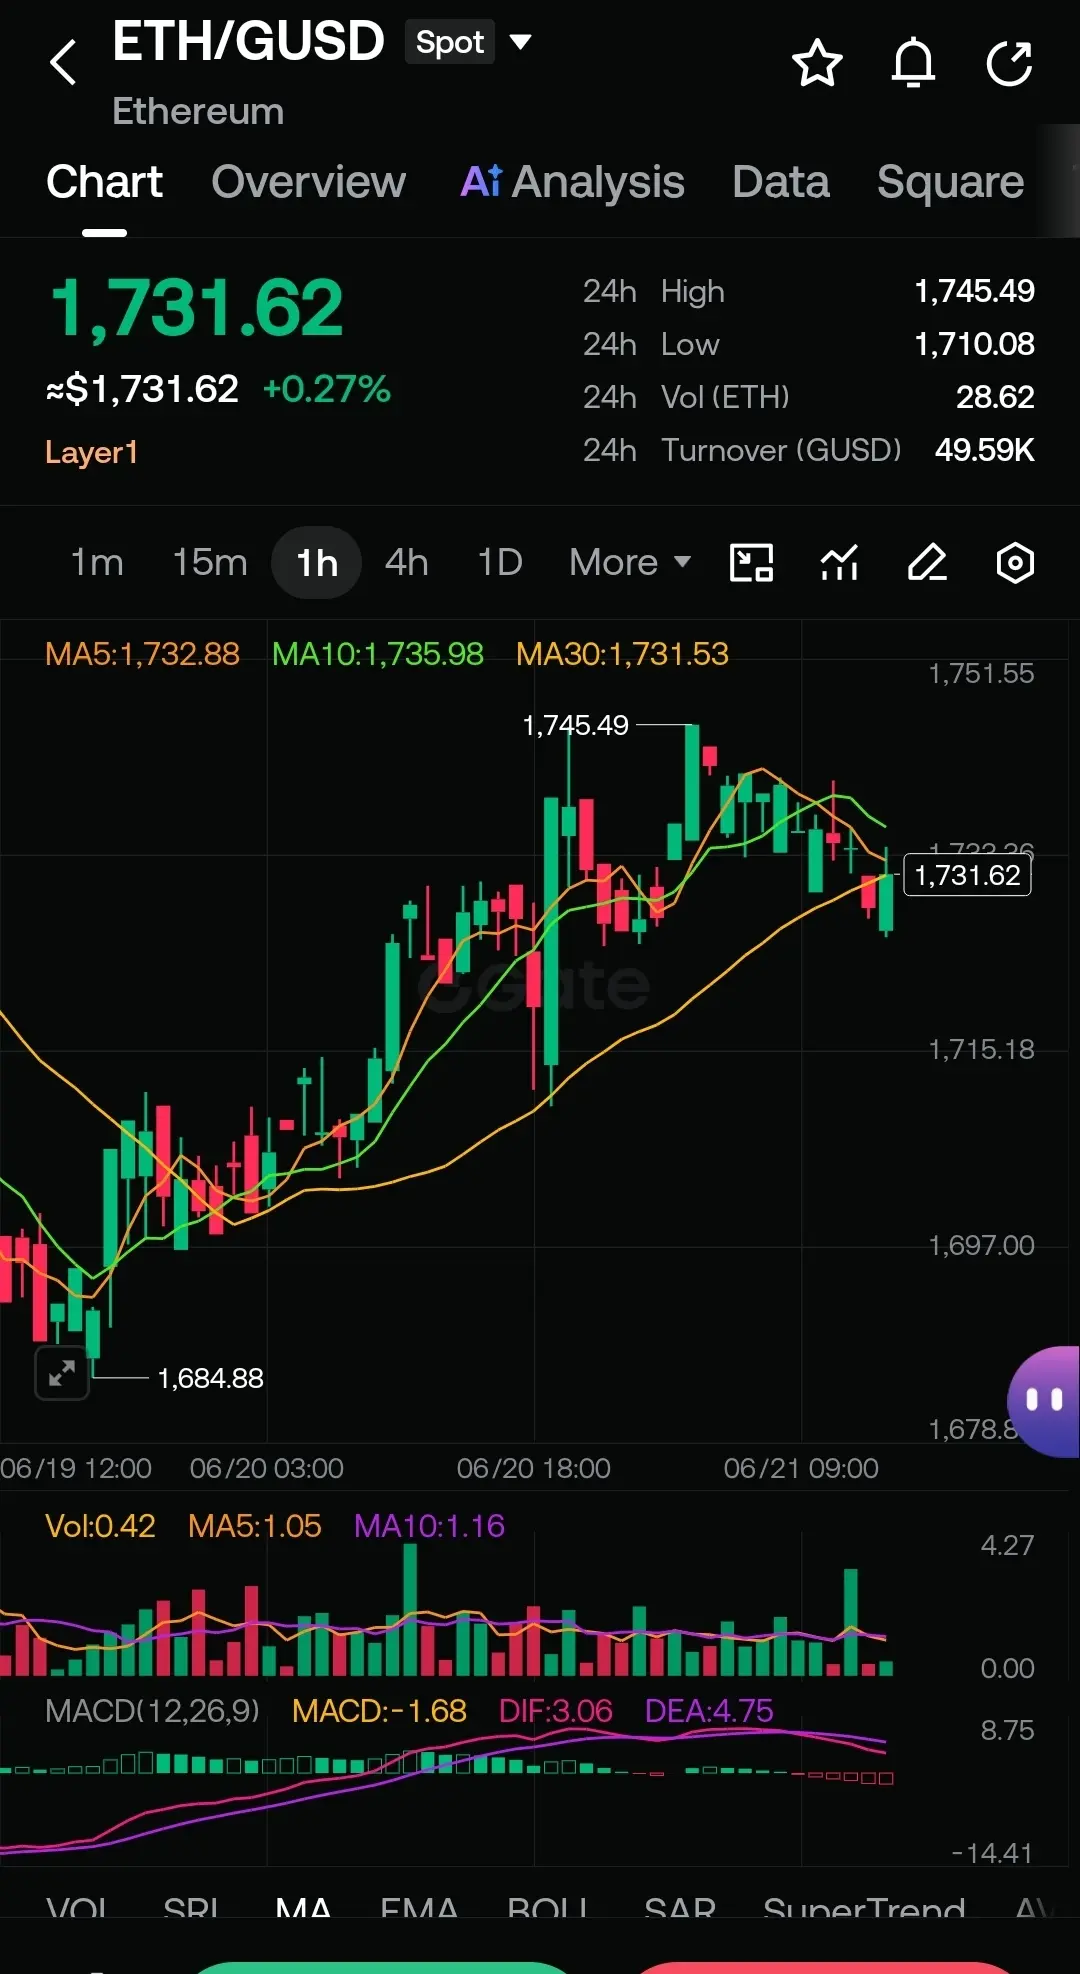
Task: Tap the DEA:4.75 value
Action: pyautogui.click(x=709, y=1711)
